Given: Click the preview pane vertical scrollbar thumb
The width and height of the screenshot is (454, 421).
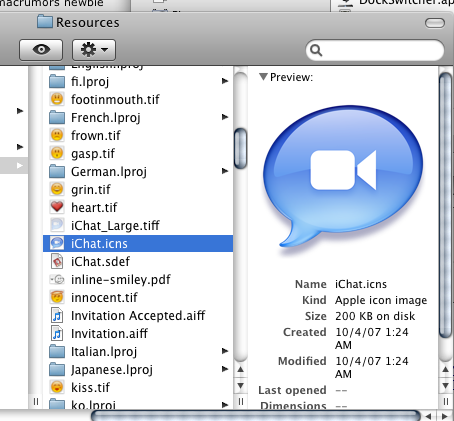Looking at the screenshot, I should [446, 205].
